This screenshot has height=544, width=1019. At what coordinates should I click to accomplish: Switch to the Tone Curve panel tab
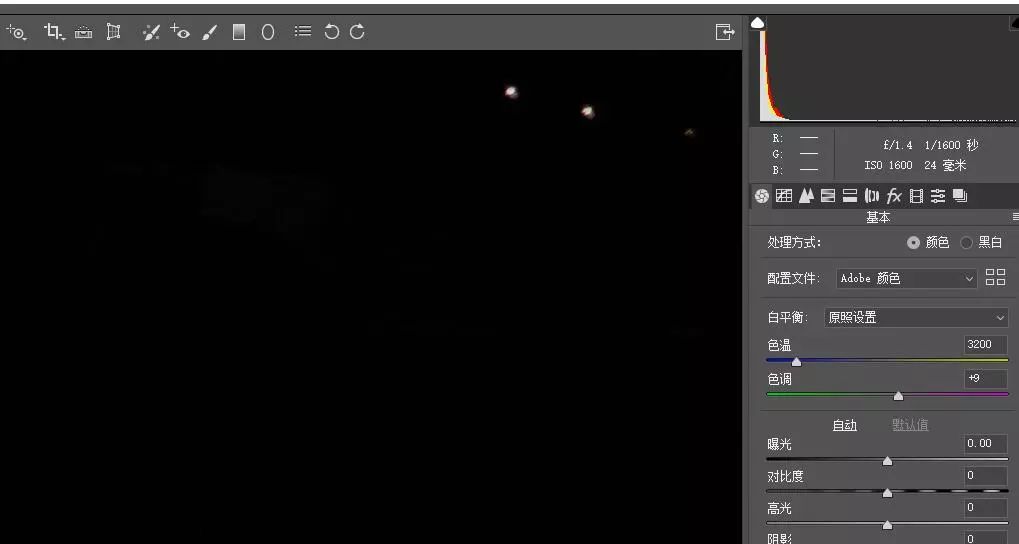784,196
